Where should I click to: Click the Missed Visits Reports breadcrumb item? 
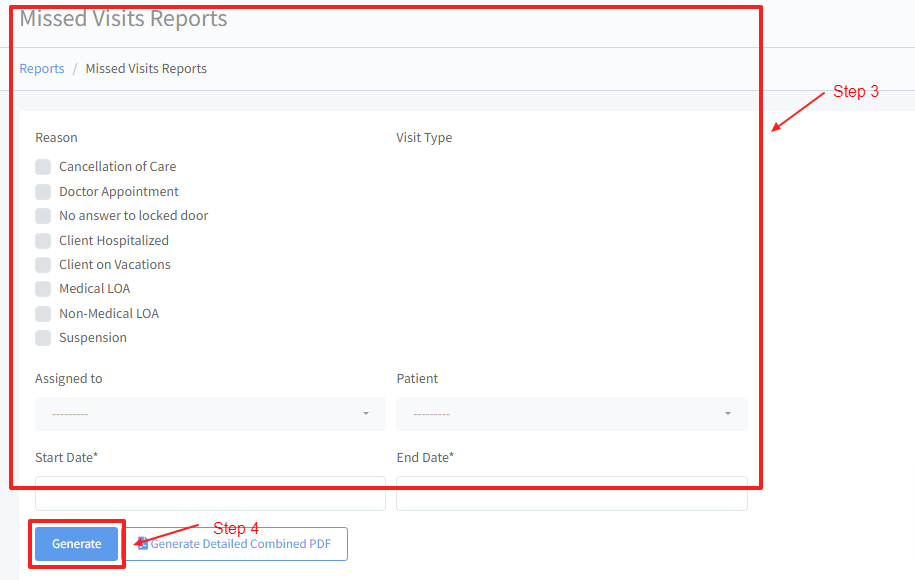point(146,69)
